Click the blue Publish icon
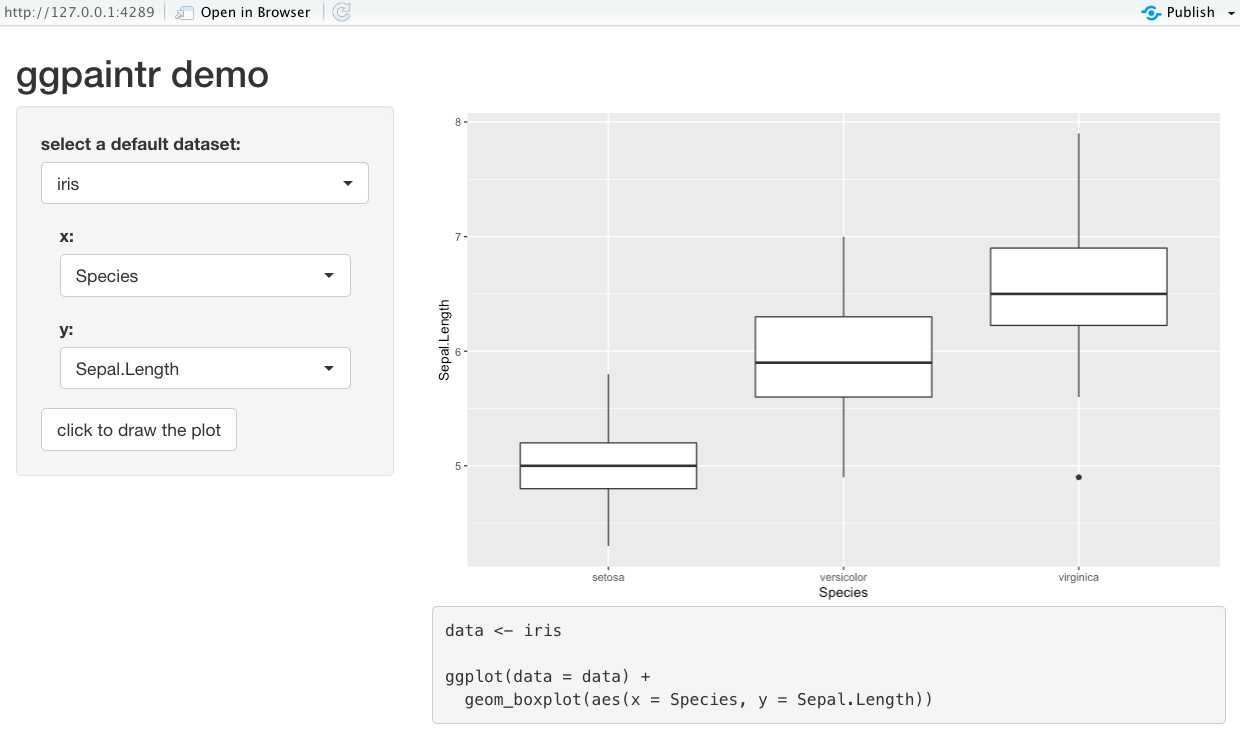Screen dimensions: 1240x742 1151,13
